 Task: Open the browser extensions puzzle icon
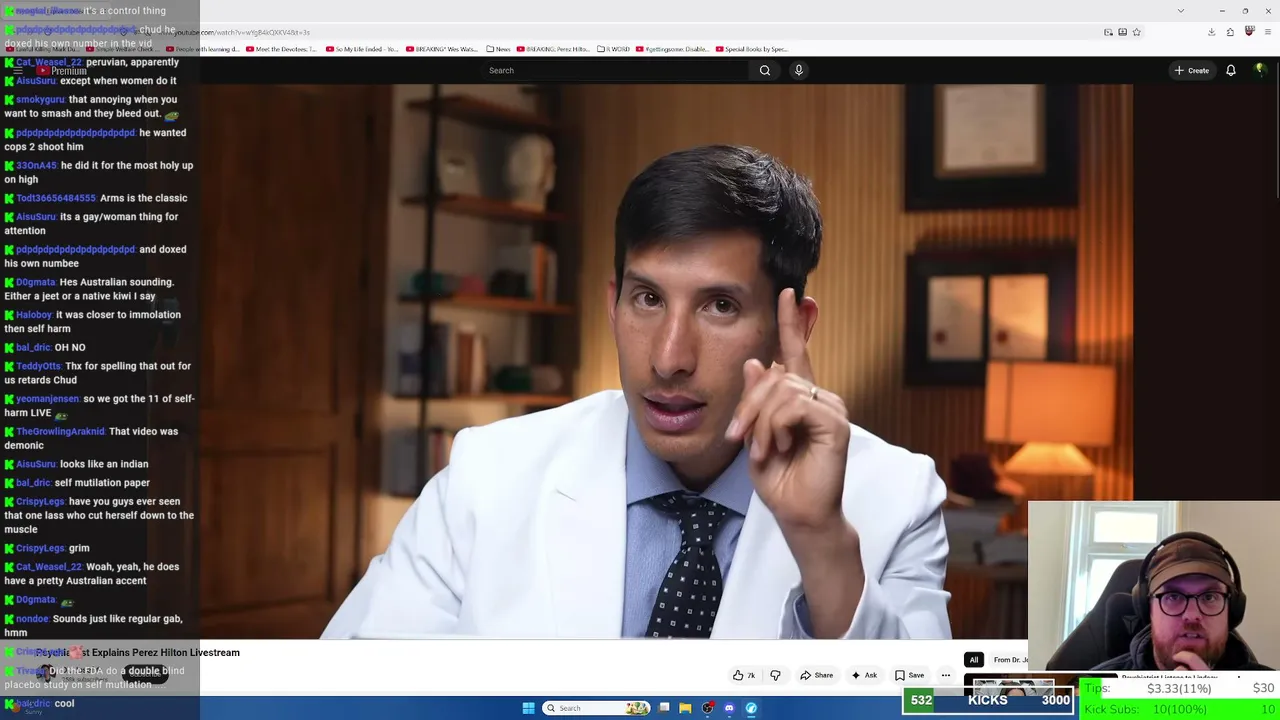click(x=1230, y=32)
